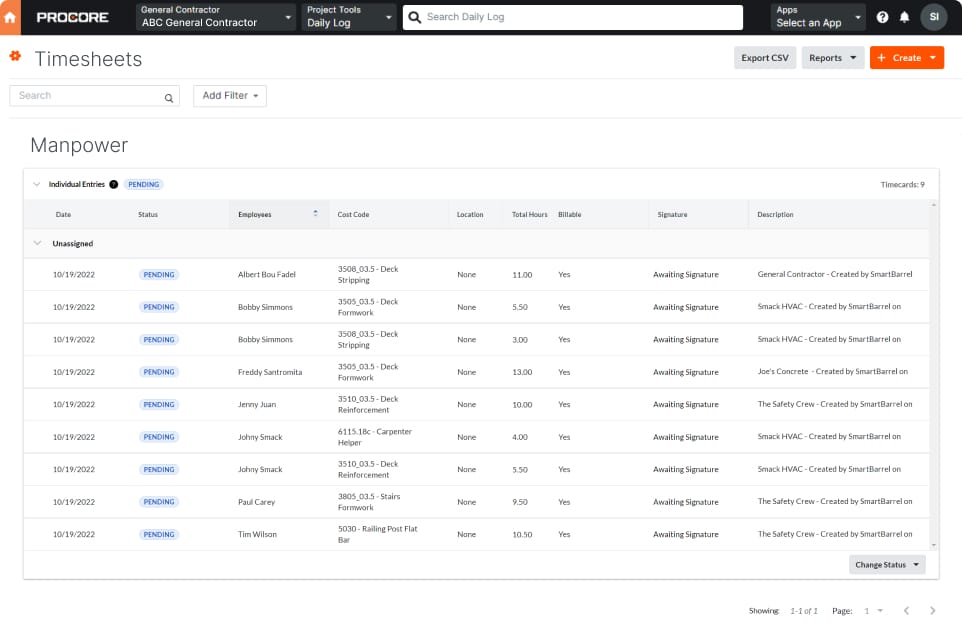Go to previous page arrow
Image resolution: width=962 pixels, height=644 pixels.
[906, 610]
